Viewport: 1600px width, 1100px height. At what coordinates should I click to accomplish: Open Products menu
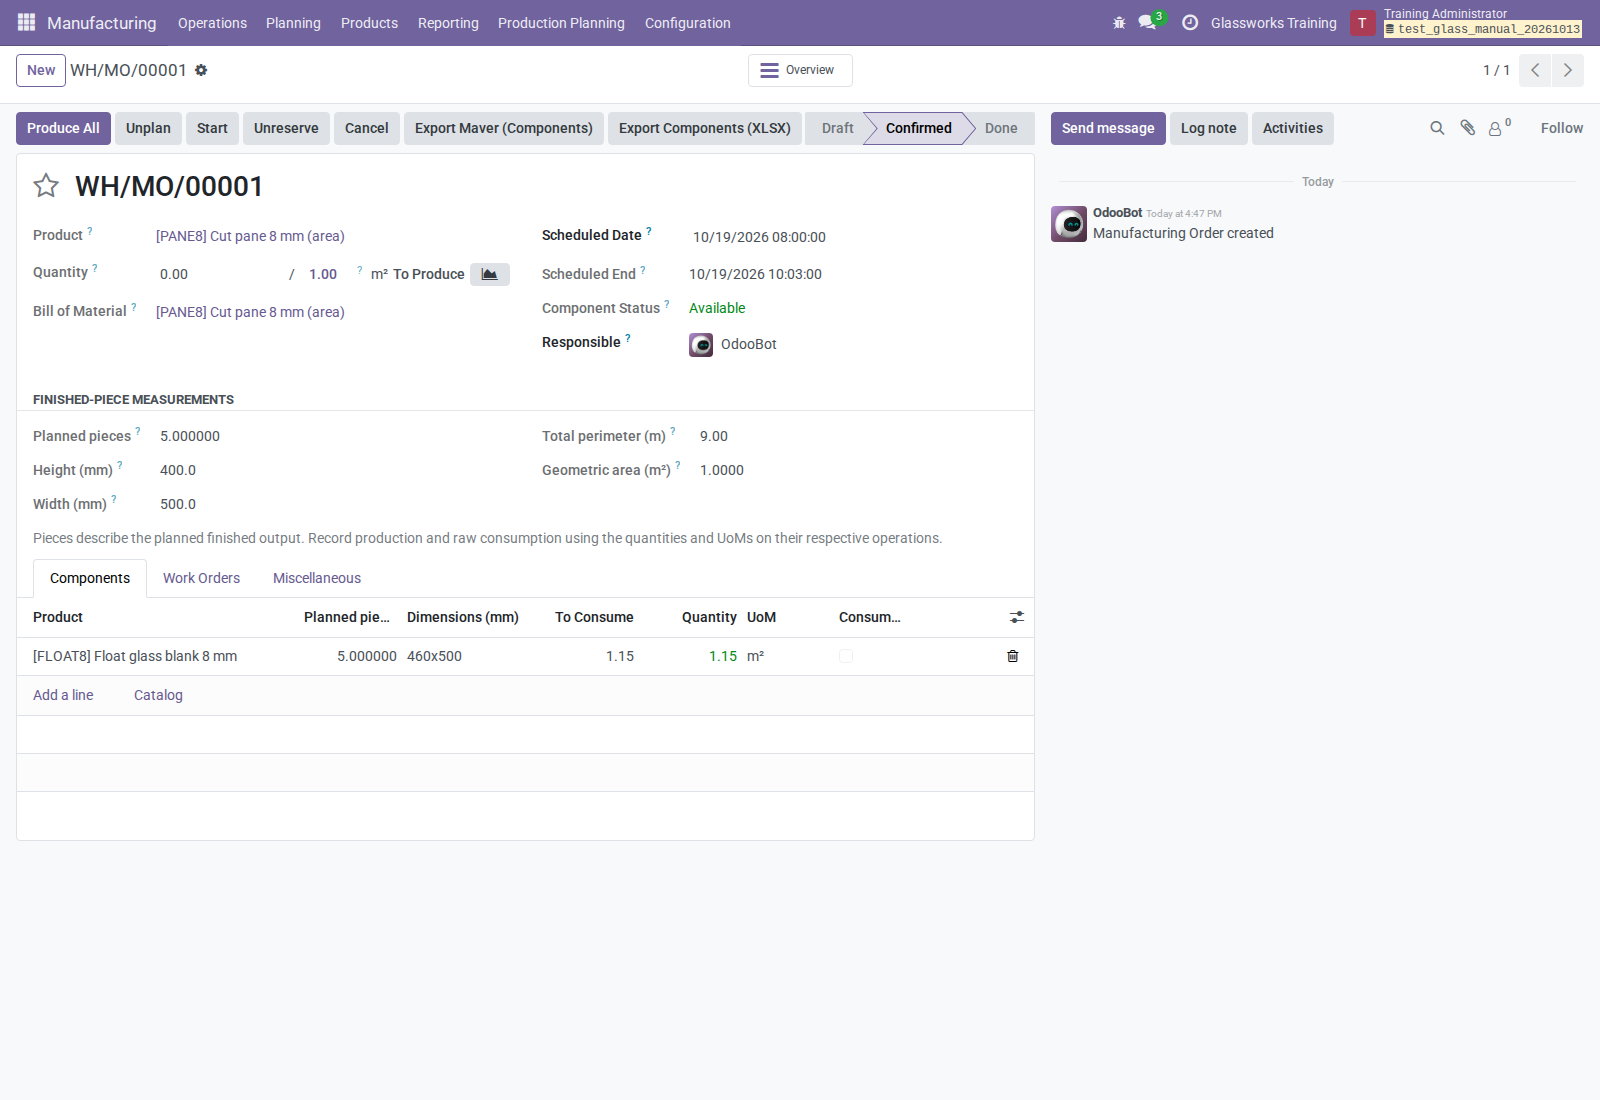(x=369, y=23)
